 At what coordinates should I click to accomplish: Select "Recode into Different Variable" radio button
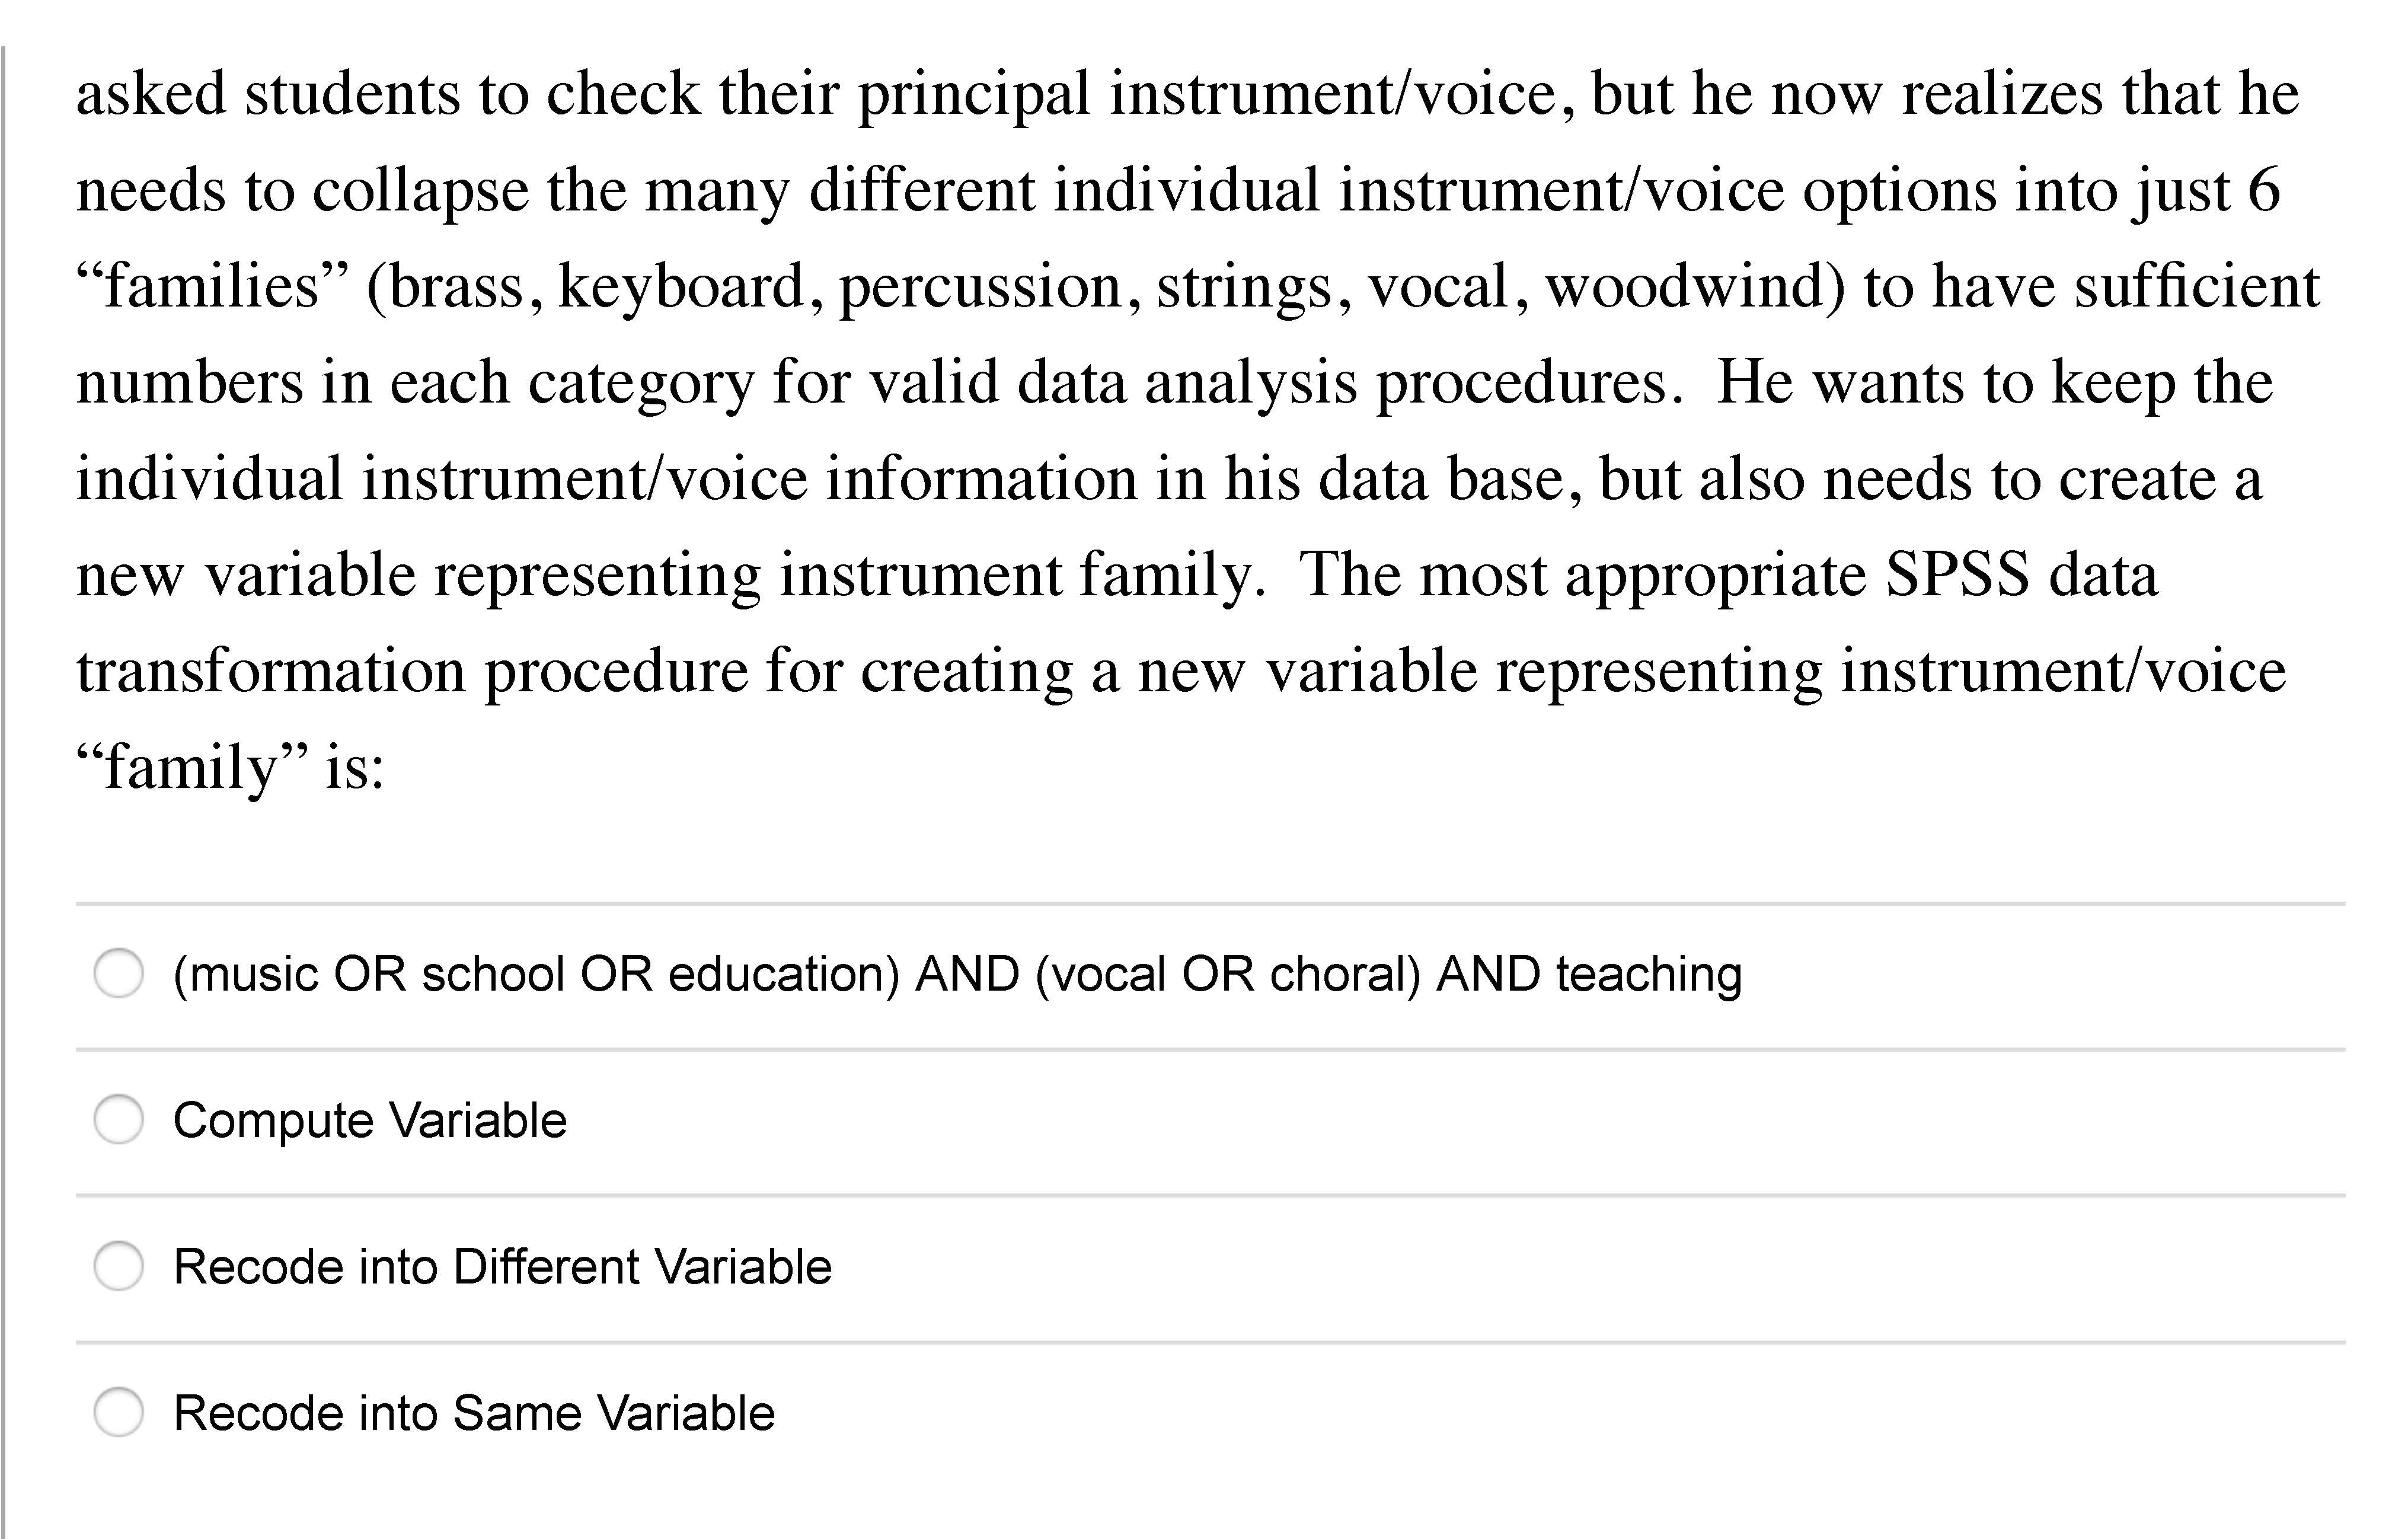point(119,1266)
